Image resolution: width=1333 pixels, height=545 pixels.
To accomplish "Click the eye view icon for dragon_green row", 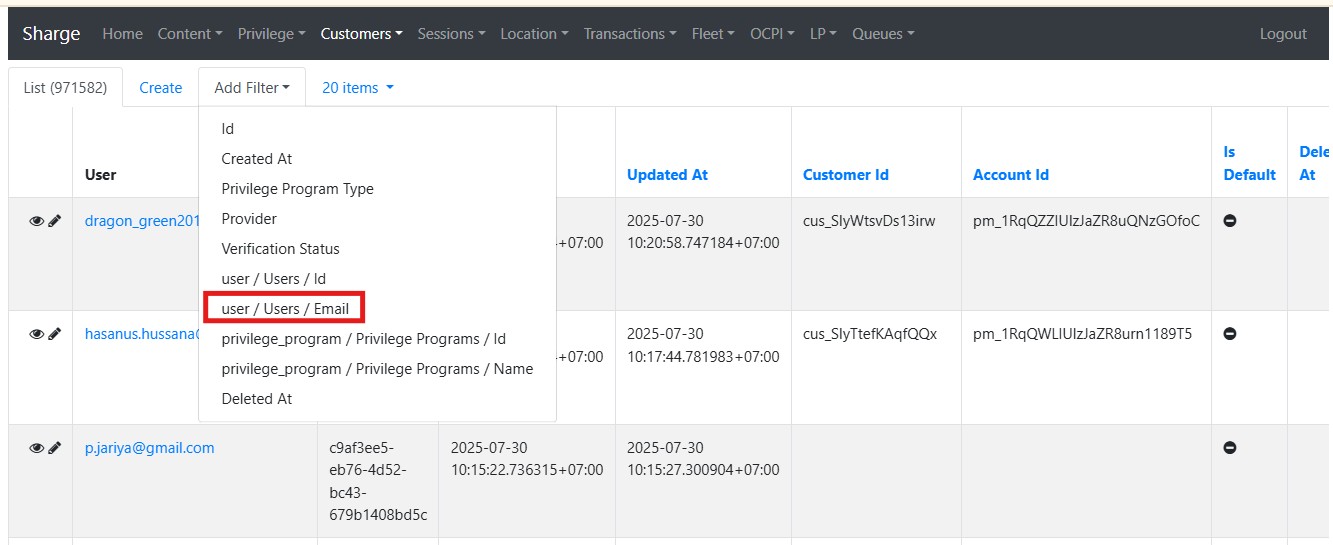I will [36, 221].
